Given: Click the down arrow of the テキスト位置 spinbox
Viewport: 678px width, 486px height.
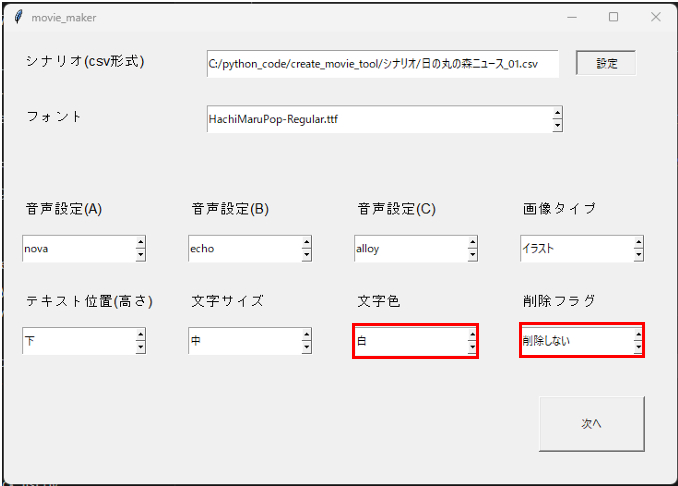Looking at the screenshot, I should click(x=141, y=347).
